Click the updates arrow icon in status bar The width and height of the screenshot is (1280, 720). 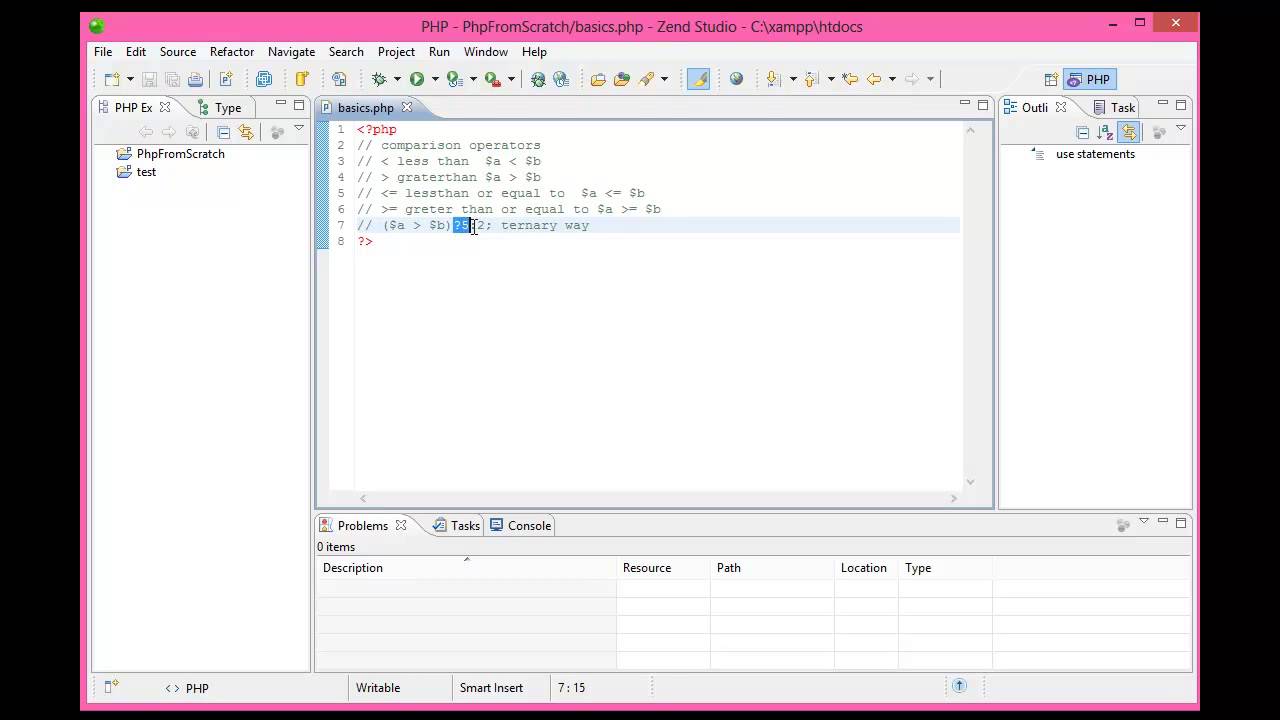click(959, 686)
